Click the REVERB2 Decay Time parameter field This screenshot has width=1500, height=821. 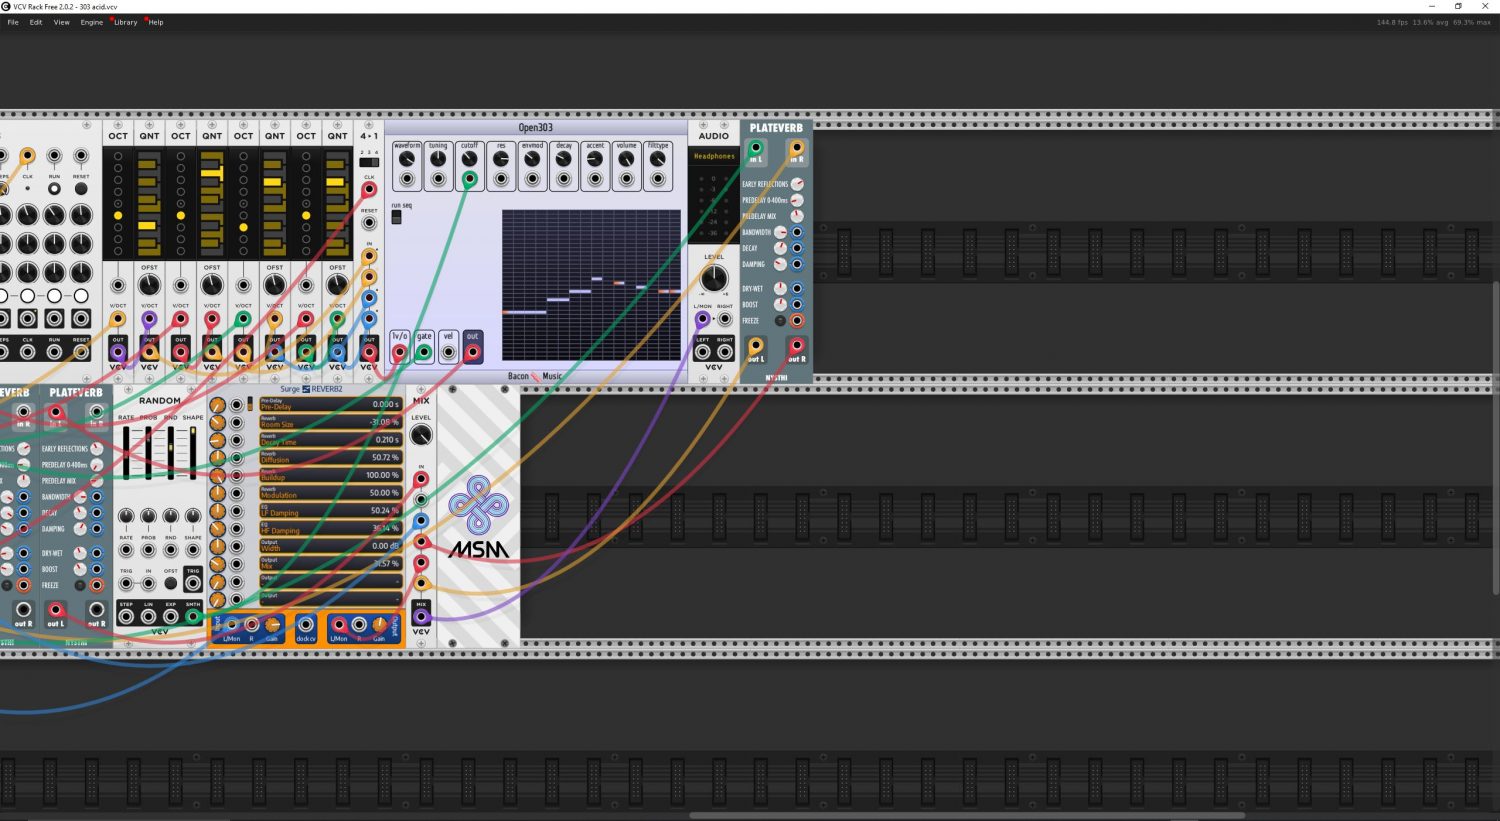coord(330,440)
